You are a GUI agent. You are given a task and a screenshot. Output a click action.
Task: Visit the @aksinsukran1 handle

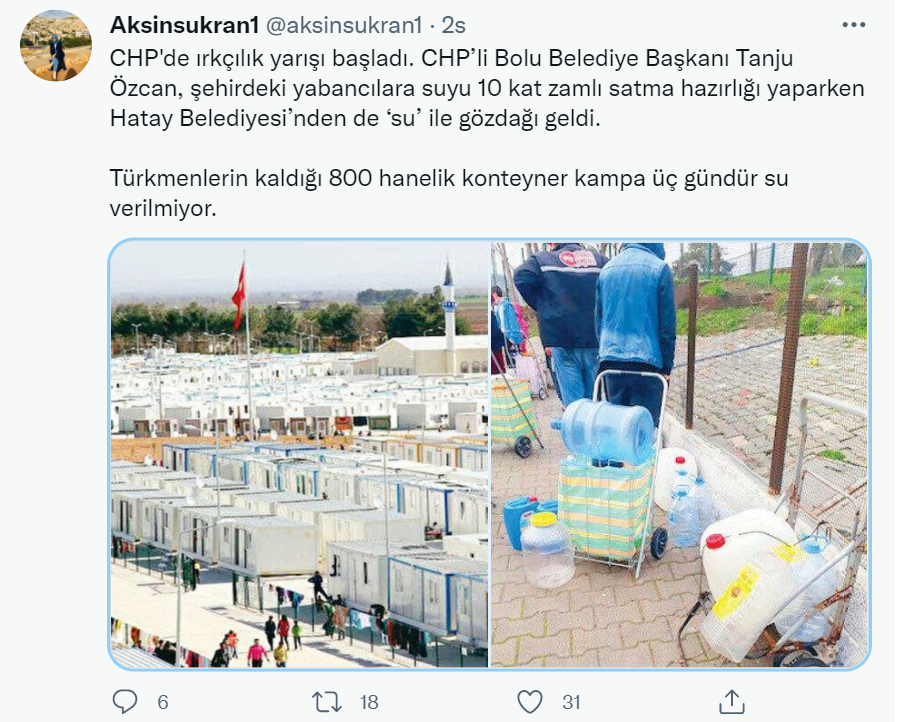coord(344,25)
